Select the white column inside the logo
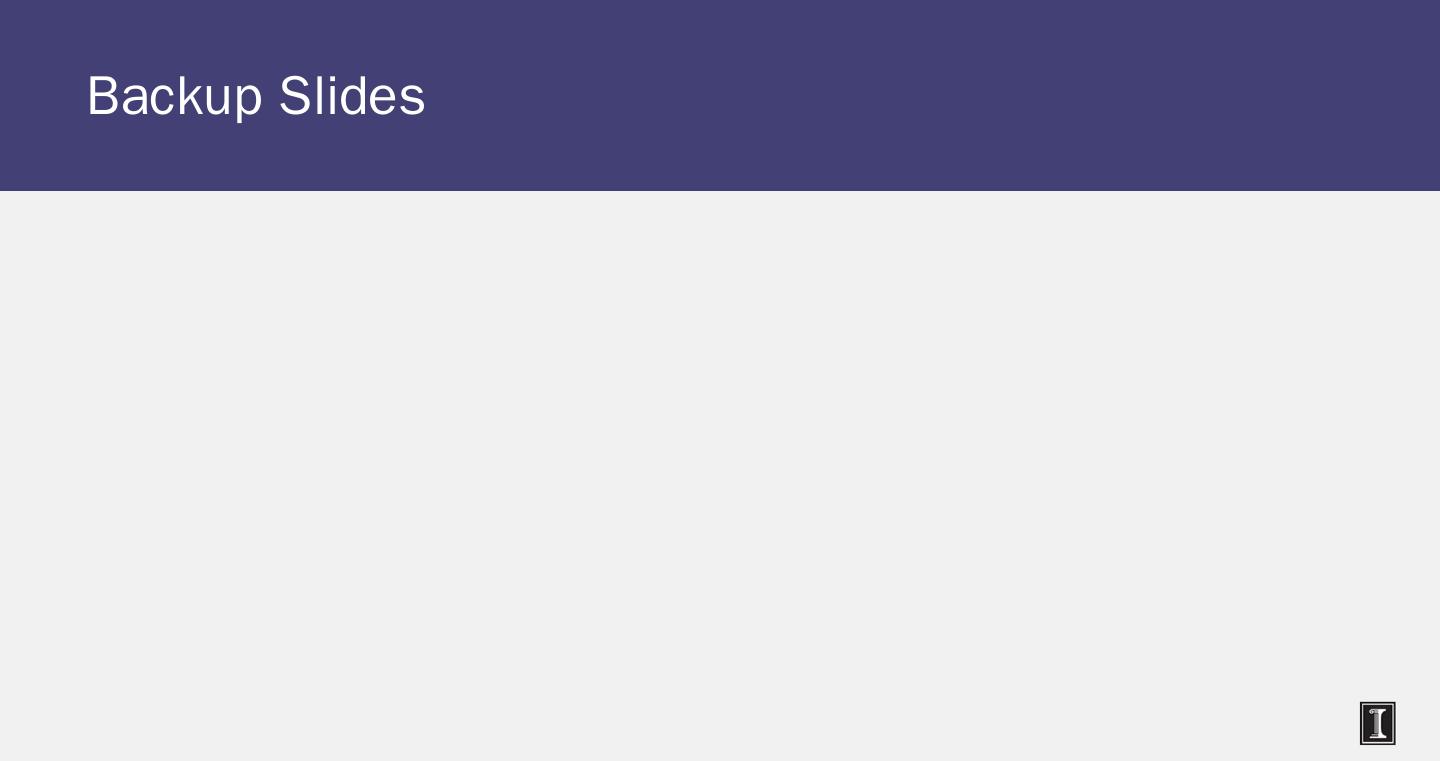 [1378, 723]
